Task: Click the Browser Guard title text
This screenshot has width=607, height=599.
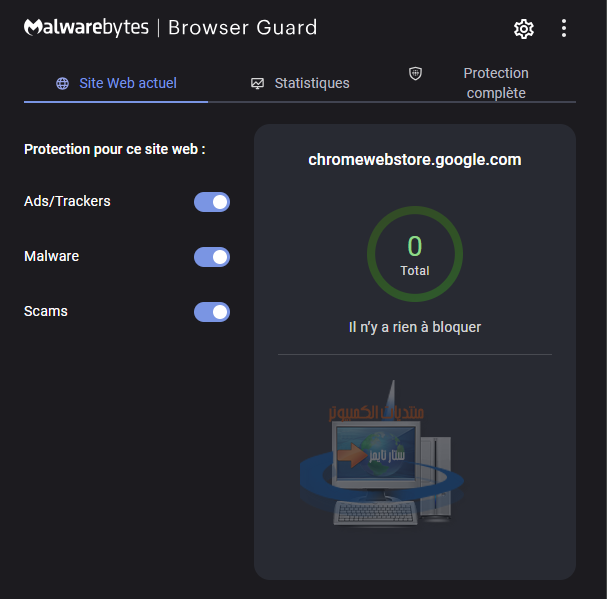Action: click(243, 27)
